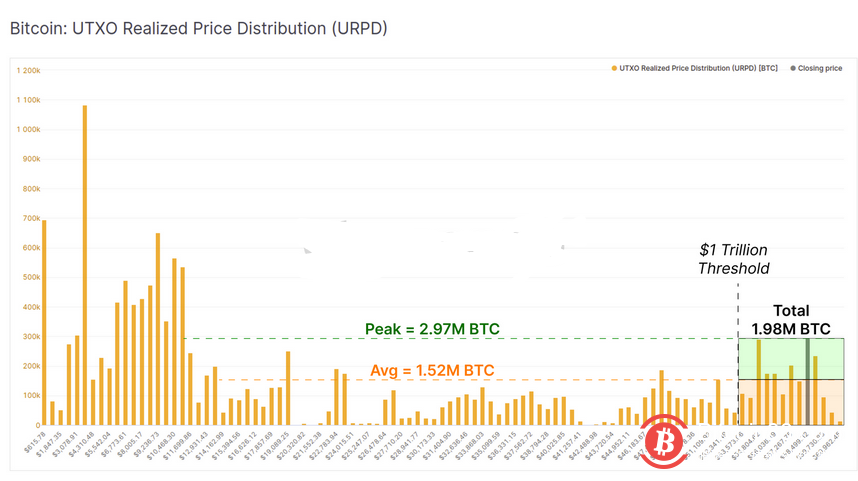Image resolution: width=858 pixels, height=481 pixels.
Task: Toggle the Closing price legend label
Action: tap(820, 68)
